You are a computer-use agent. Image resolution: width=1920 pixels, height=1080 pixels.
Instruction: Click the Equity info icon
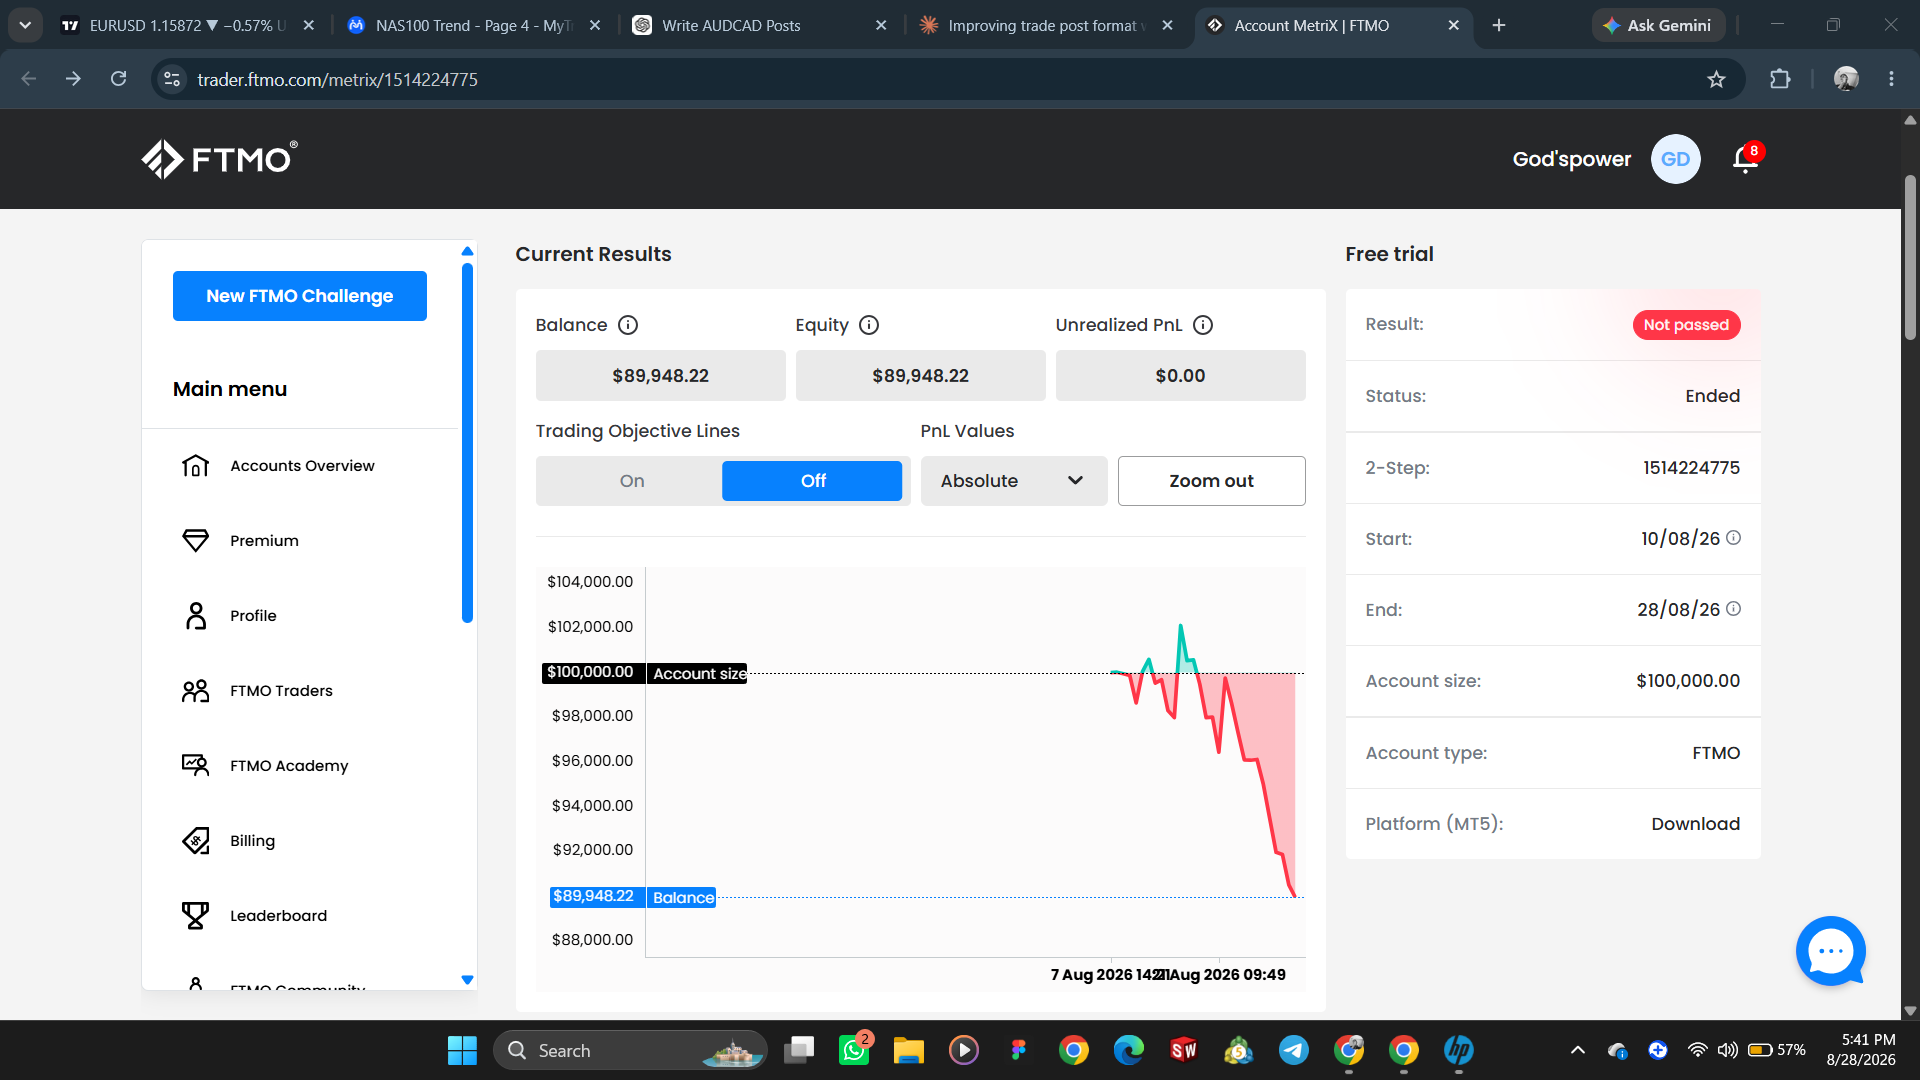pyautogui.click(x=869, y=325)
